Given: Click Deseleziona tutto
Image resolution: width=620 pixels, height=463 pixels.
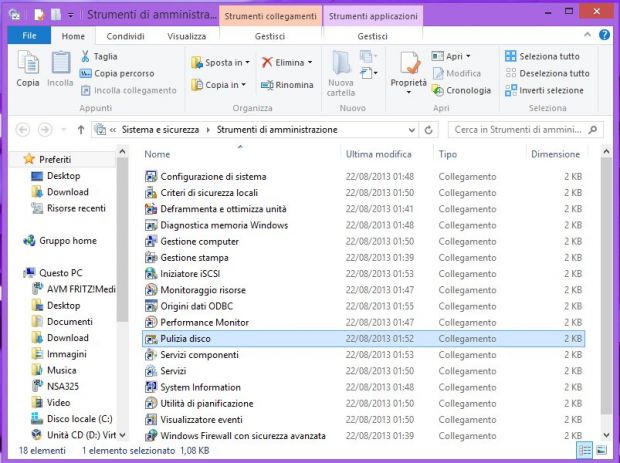Looking at the screenshot, I should tap(547, 74).
